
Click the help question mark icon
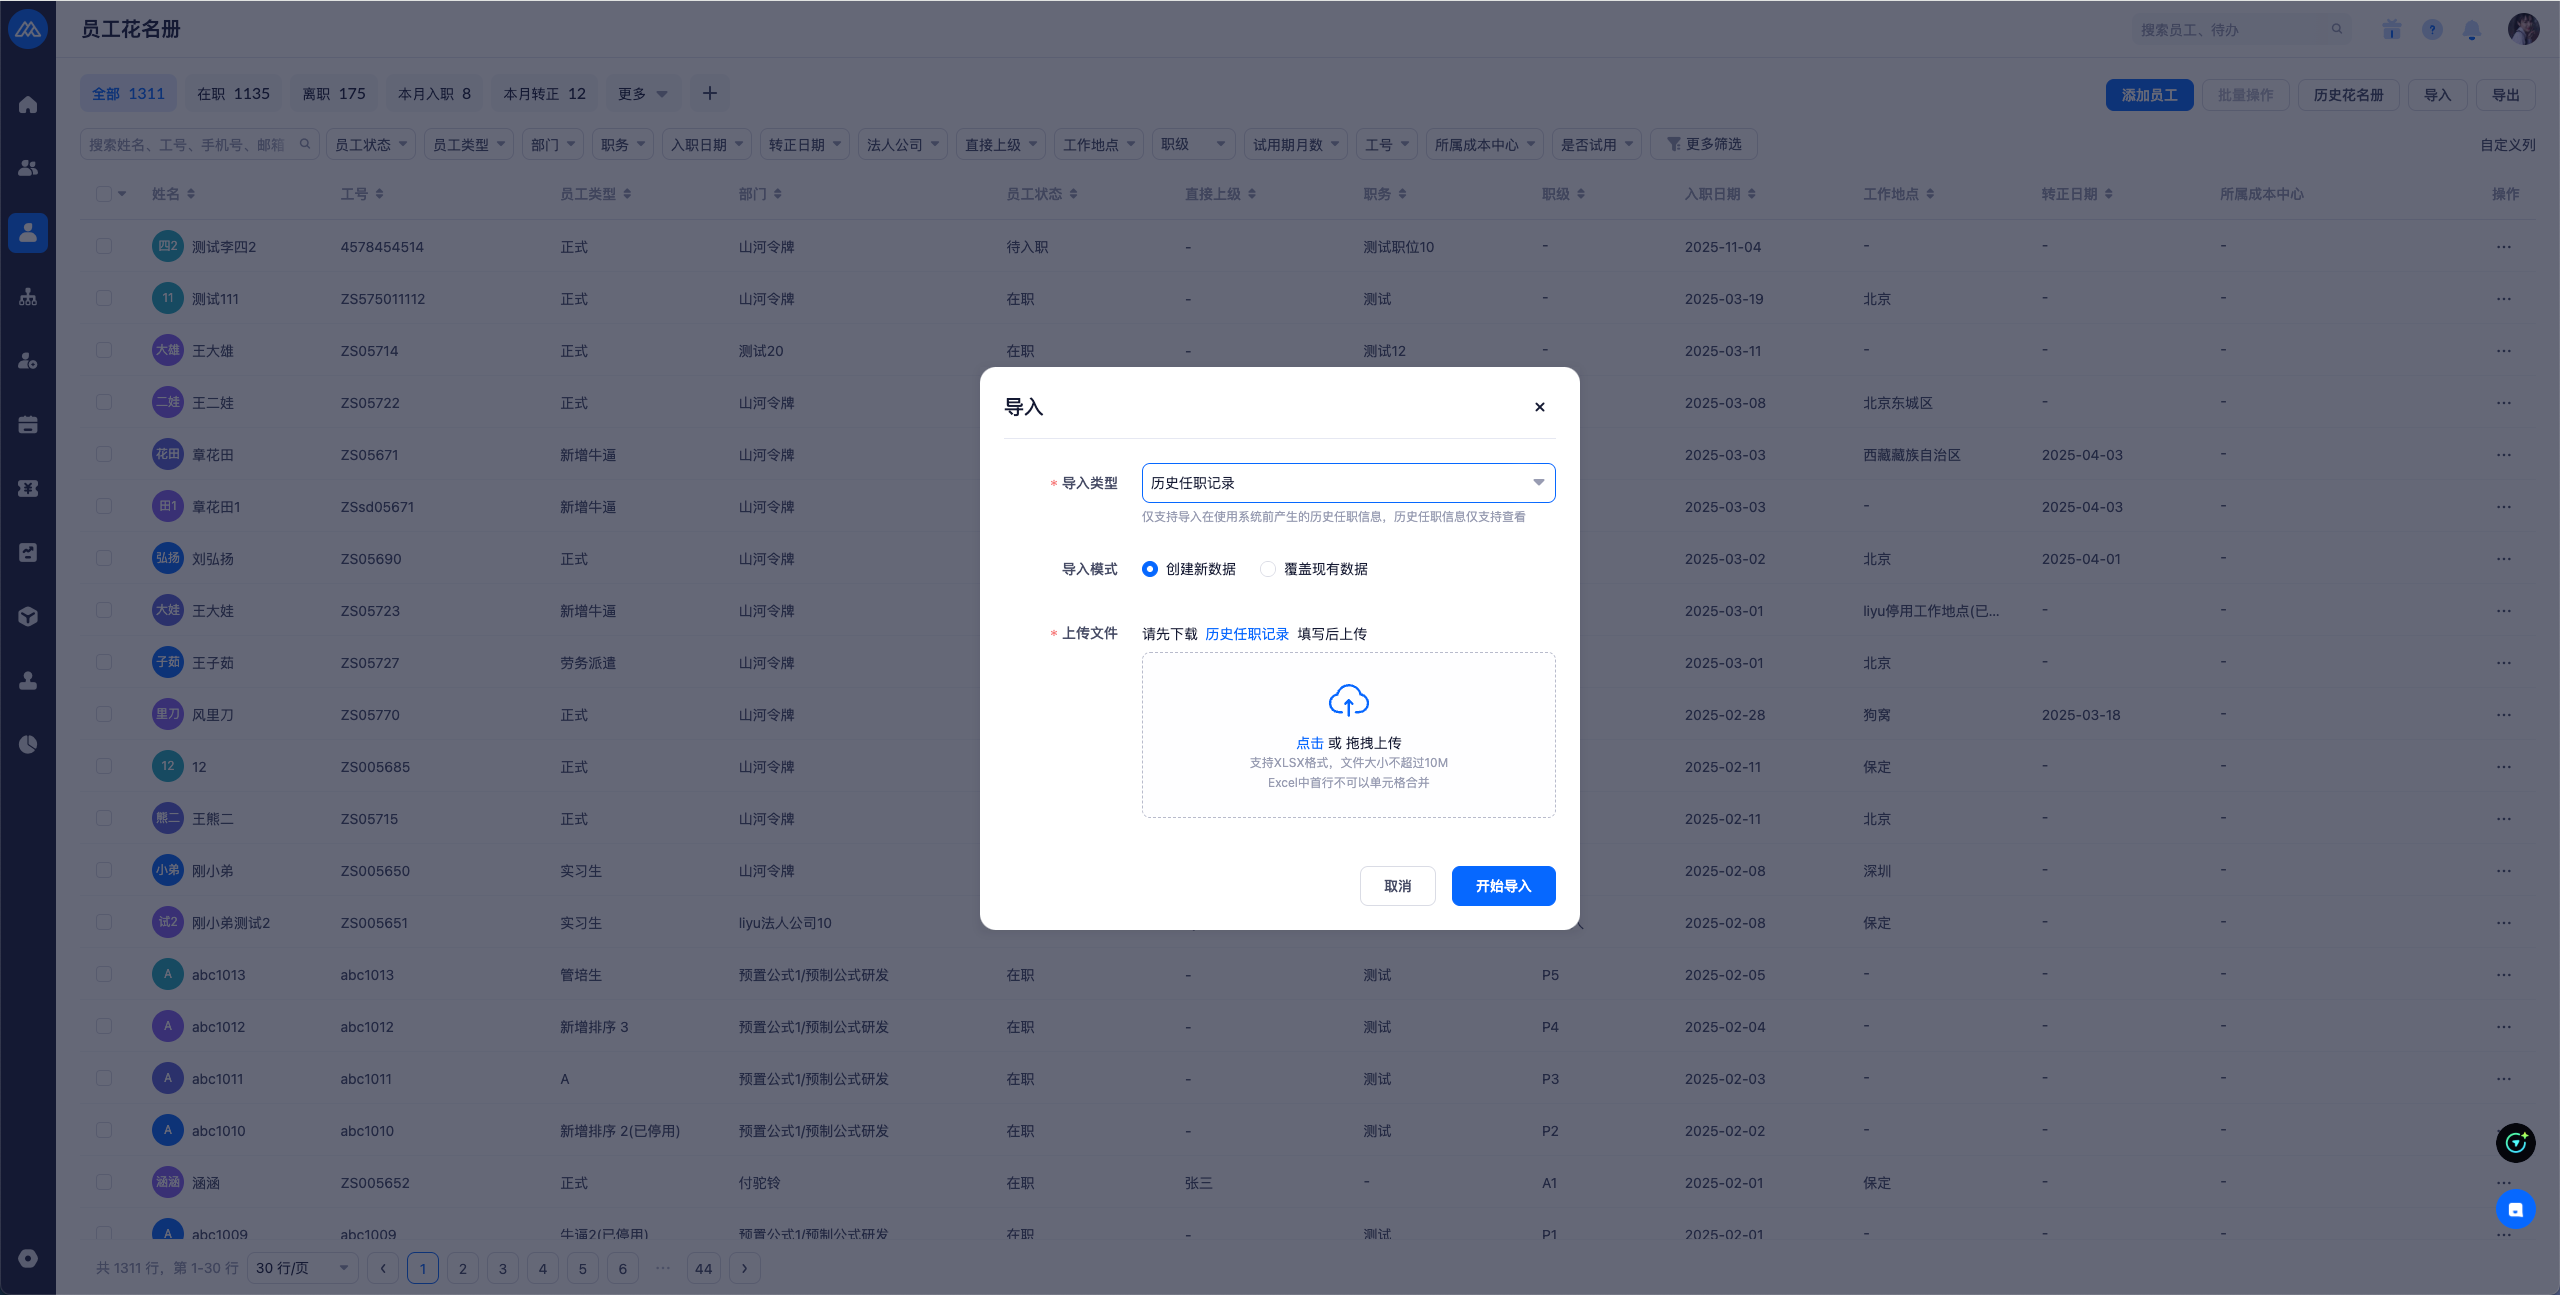(2432, 30)
